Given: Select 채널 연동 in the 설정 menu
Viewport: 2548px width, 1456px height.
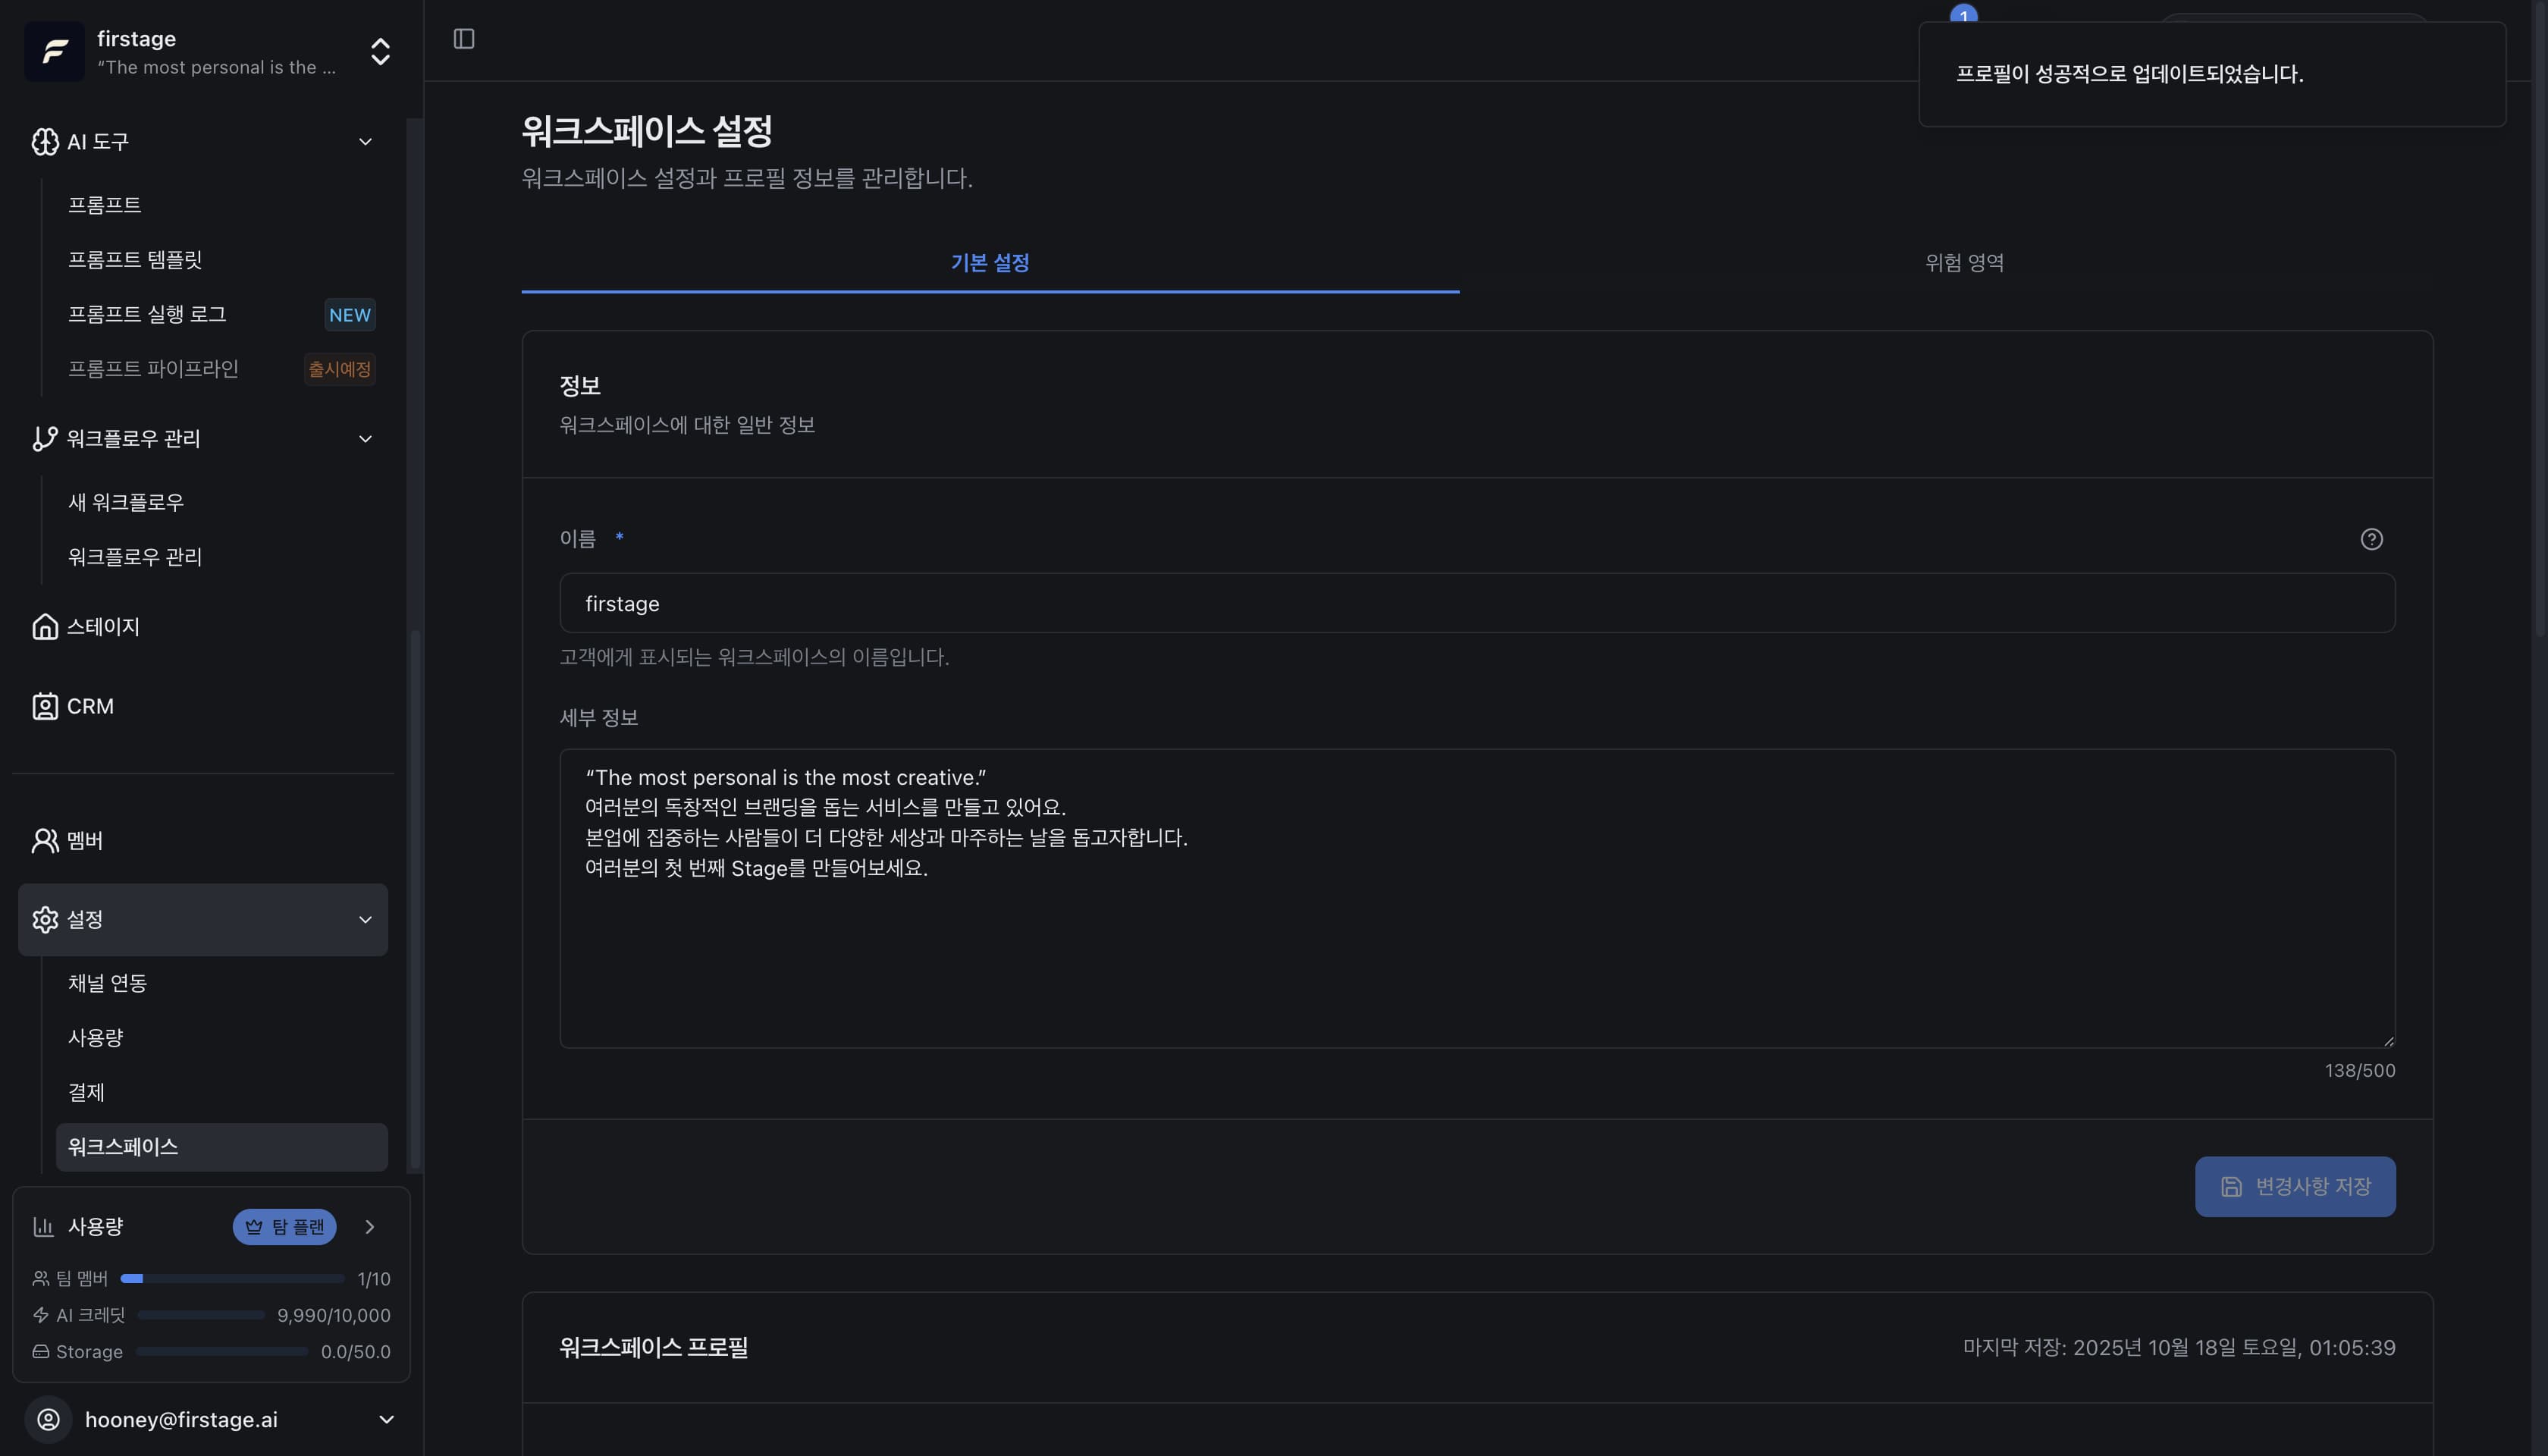Looking at the screenshot, I should tap(108, 983).
